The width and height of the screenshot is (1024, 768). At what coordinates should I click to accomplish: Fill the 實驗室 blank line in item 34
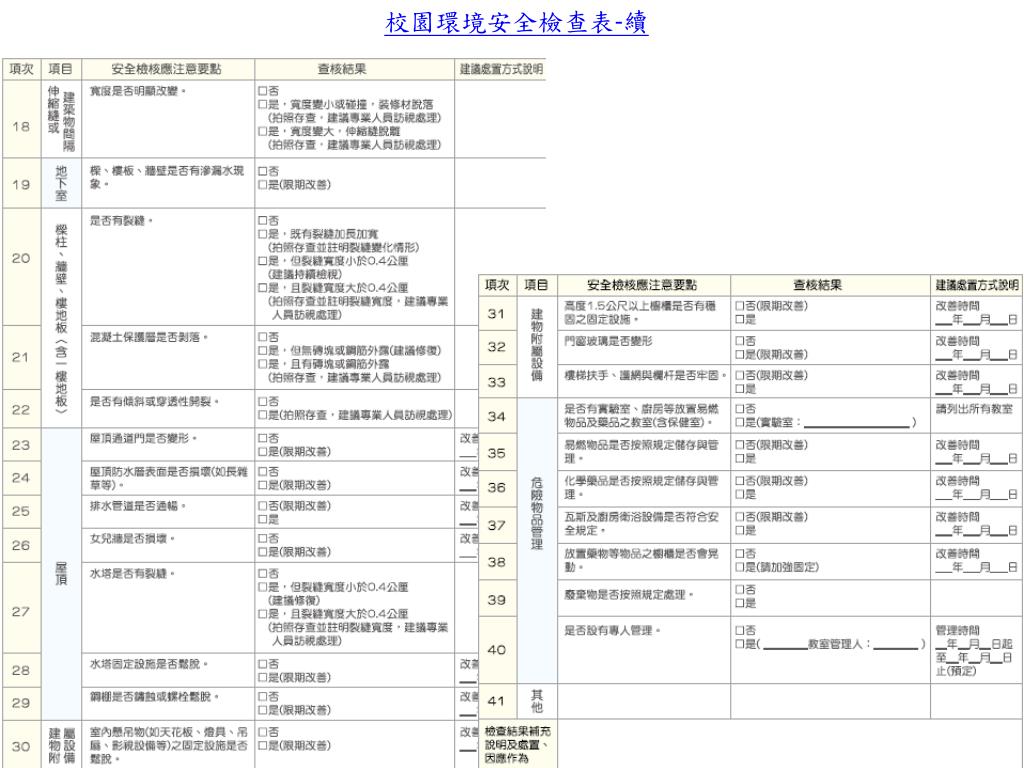[857, 423]
